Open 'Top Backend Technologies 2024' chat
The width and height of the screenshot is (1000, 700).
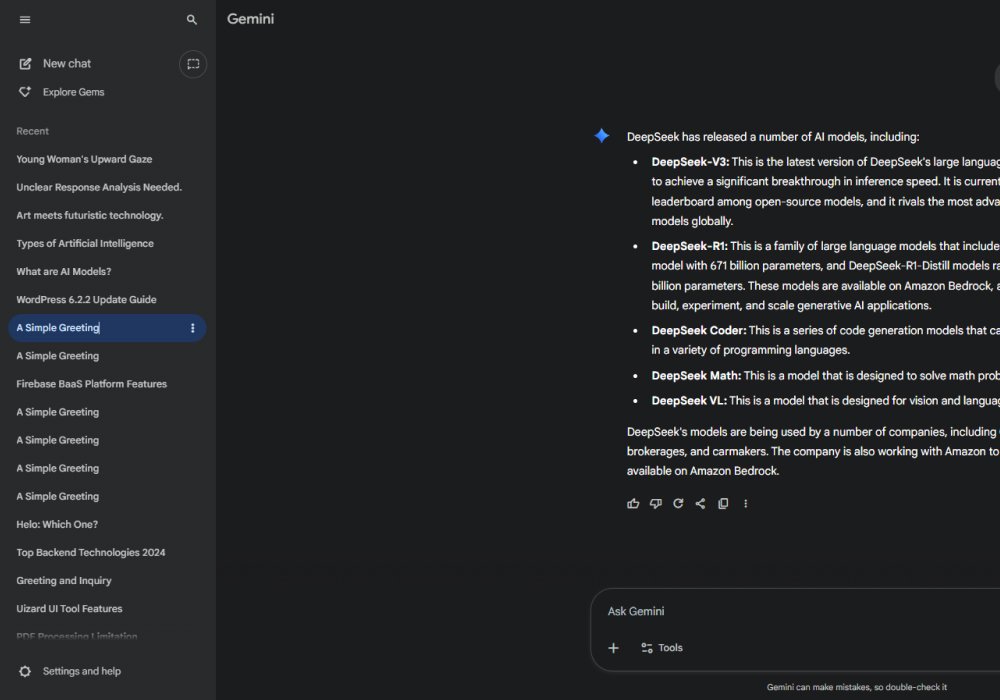[90, 552]
